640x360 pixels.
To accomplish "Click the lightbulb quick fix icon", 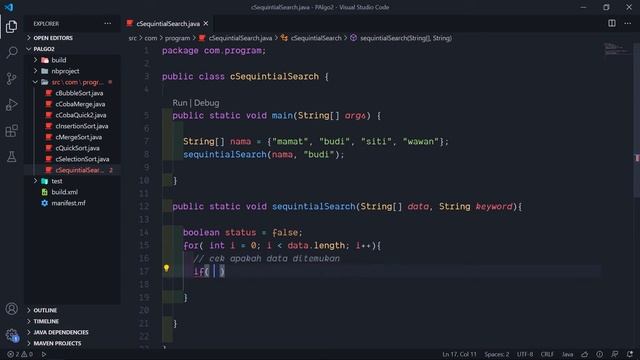I will click(166, 268).
